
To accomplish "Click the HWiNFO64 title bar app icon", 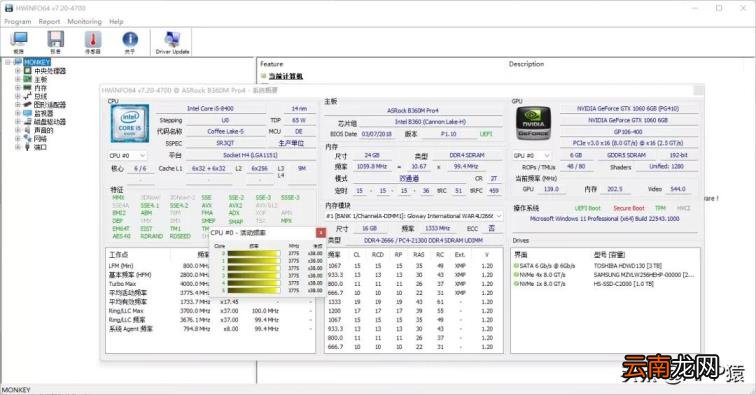I will click(x=9, y=8).
